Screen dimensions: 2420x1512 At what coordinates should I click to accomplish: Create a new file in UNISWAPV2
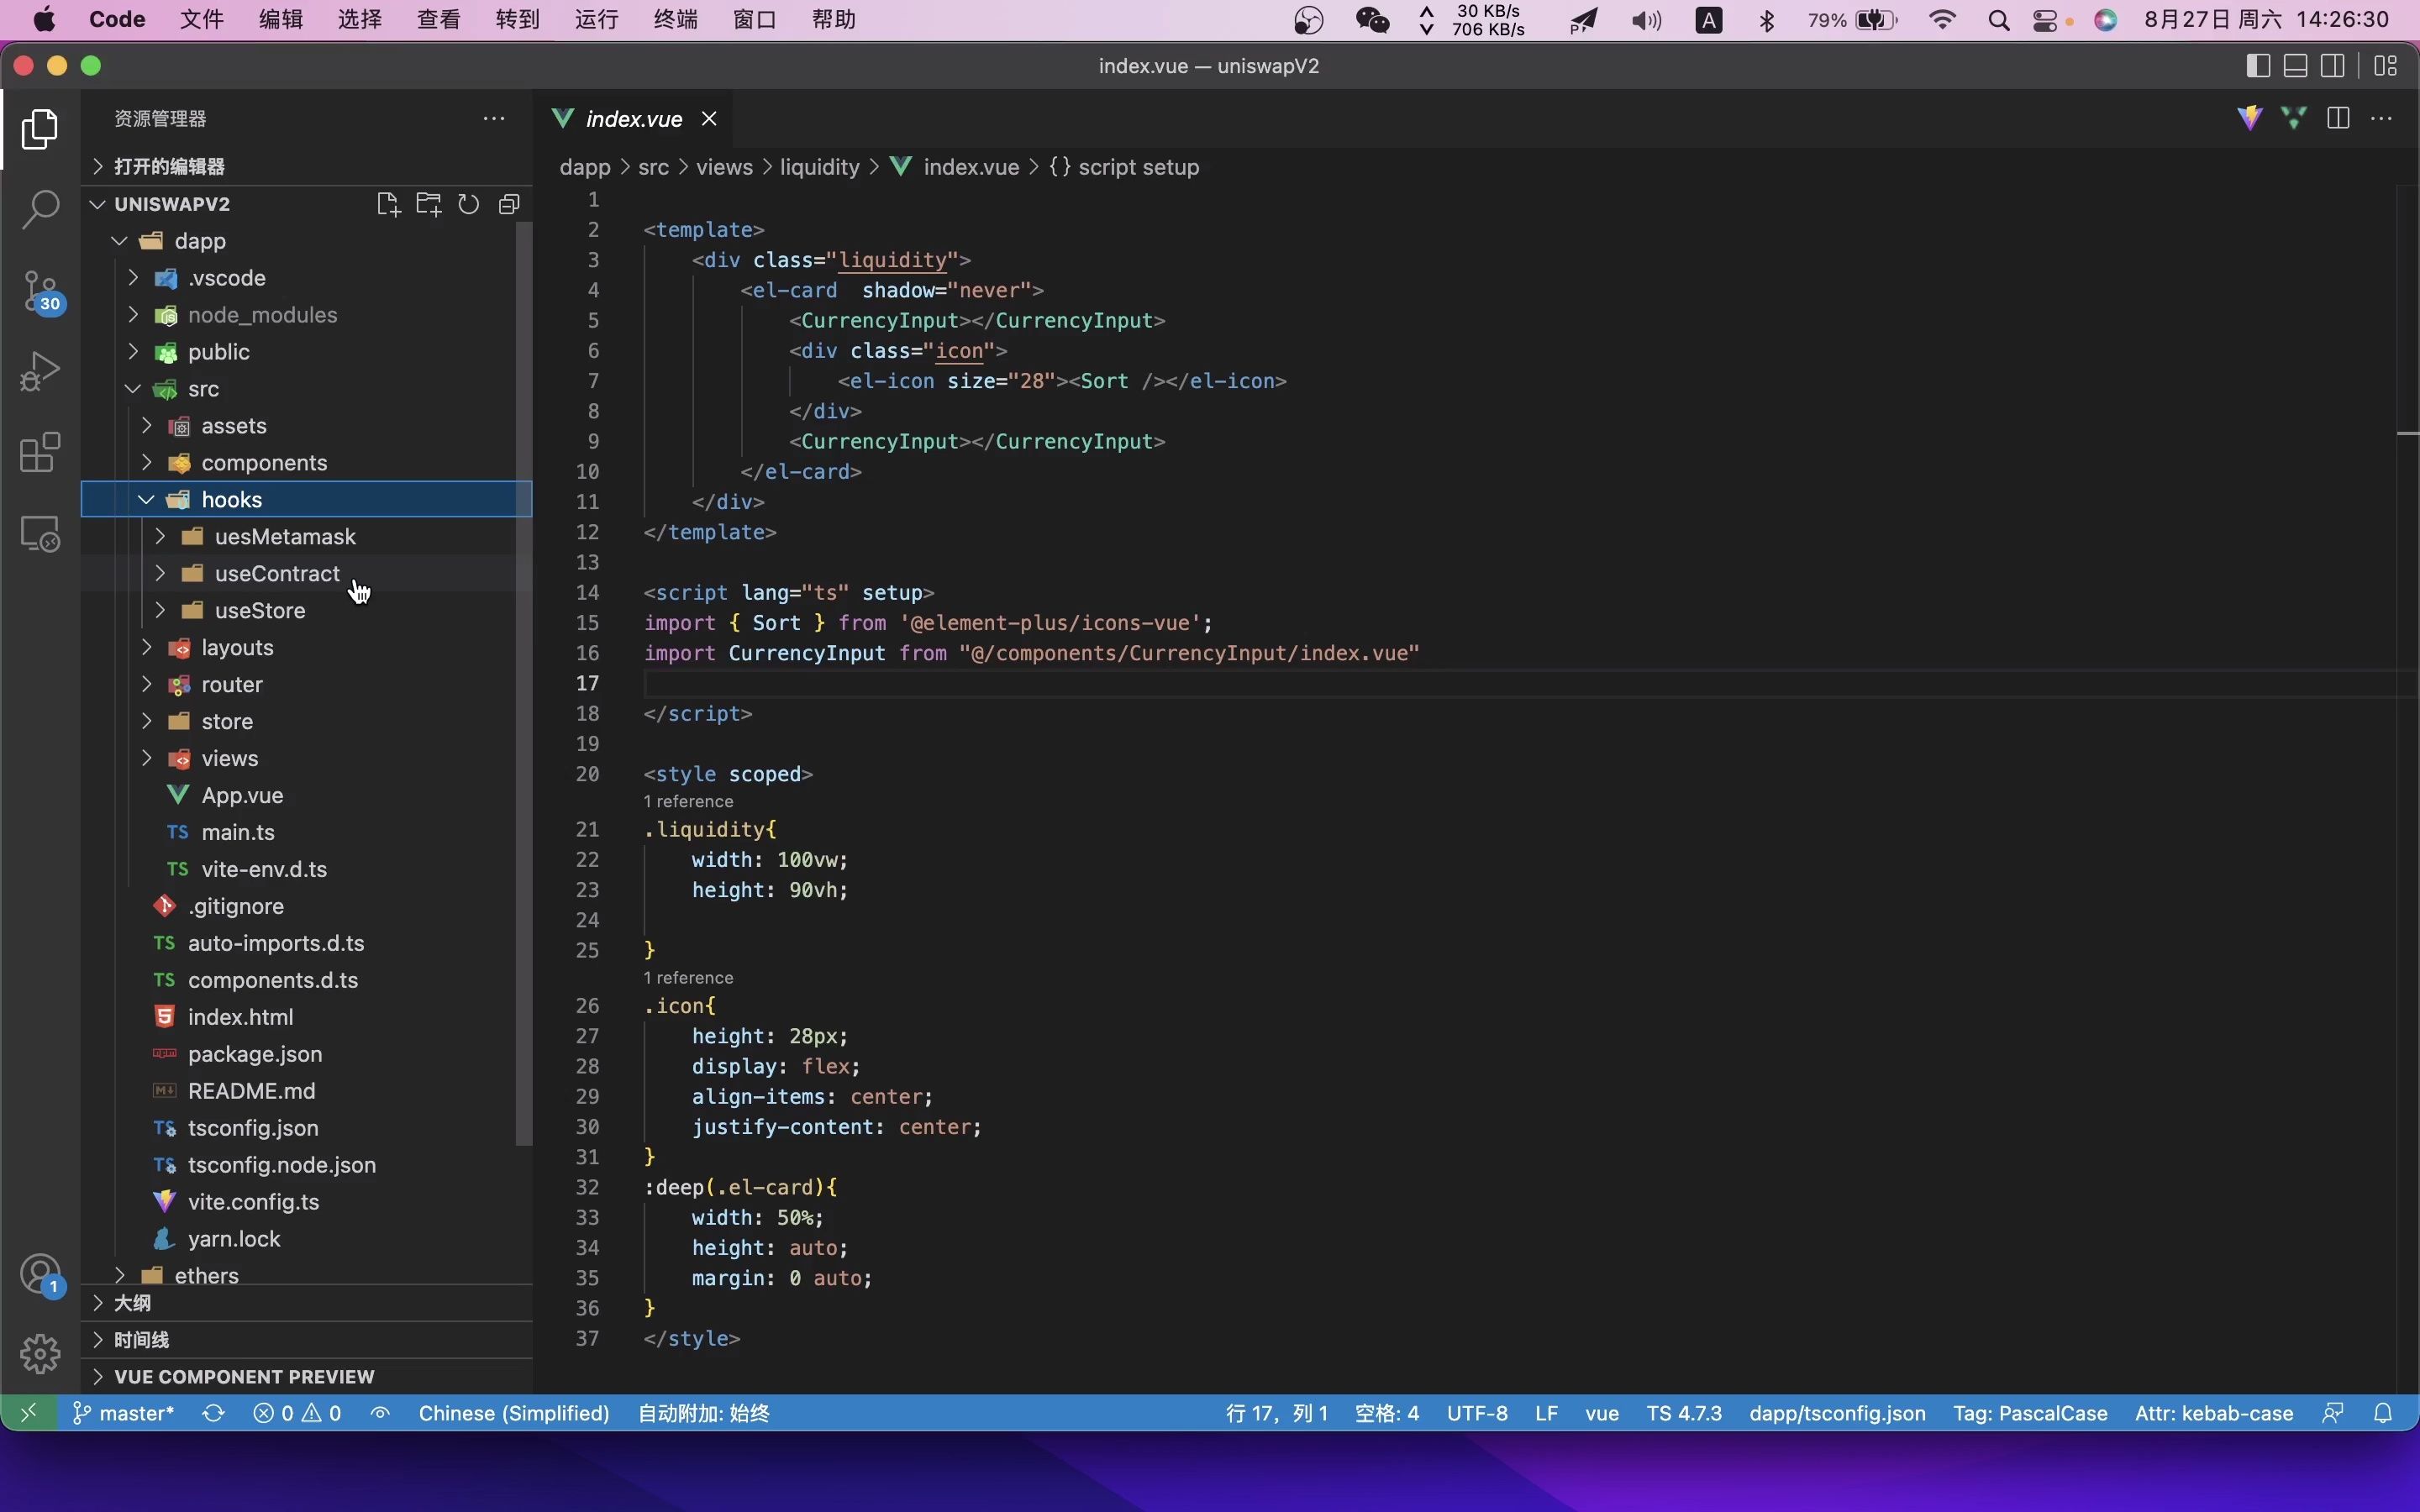pyautogui.click(x=388, y=204)
